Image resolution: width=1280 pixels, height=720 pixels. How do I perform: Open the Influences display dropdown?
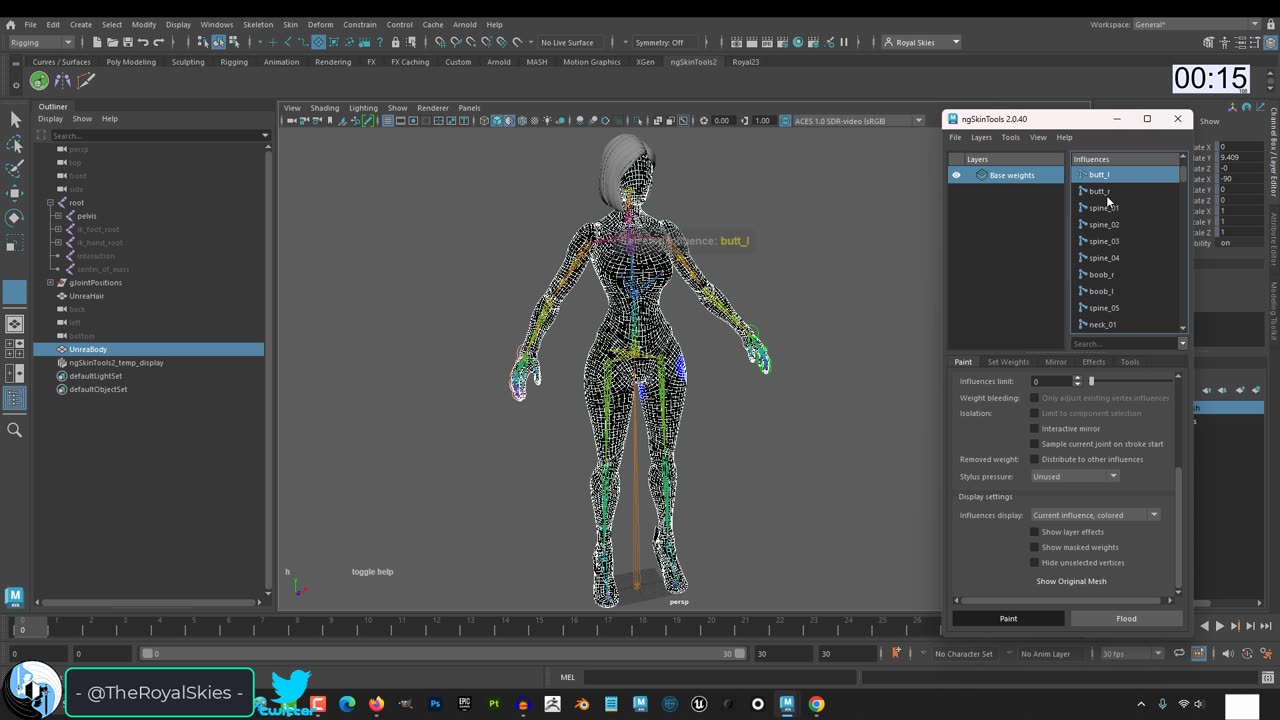tap(1095, 515)
